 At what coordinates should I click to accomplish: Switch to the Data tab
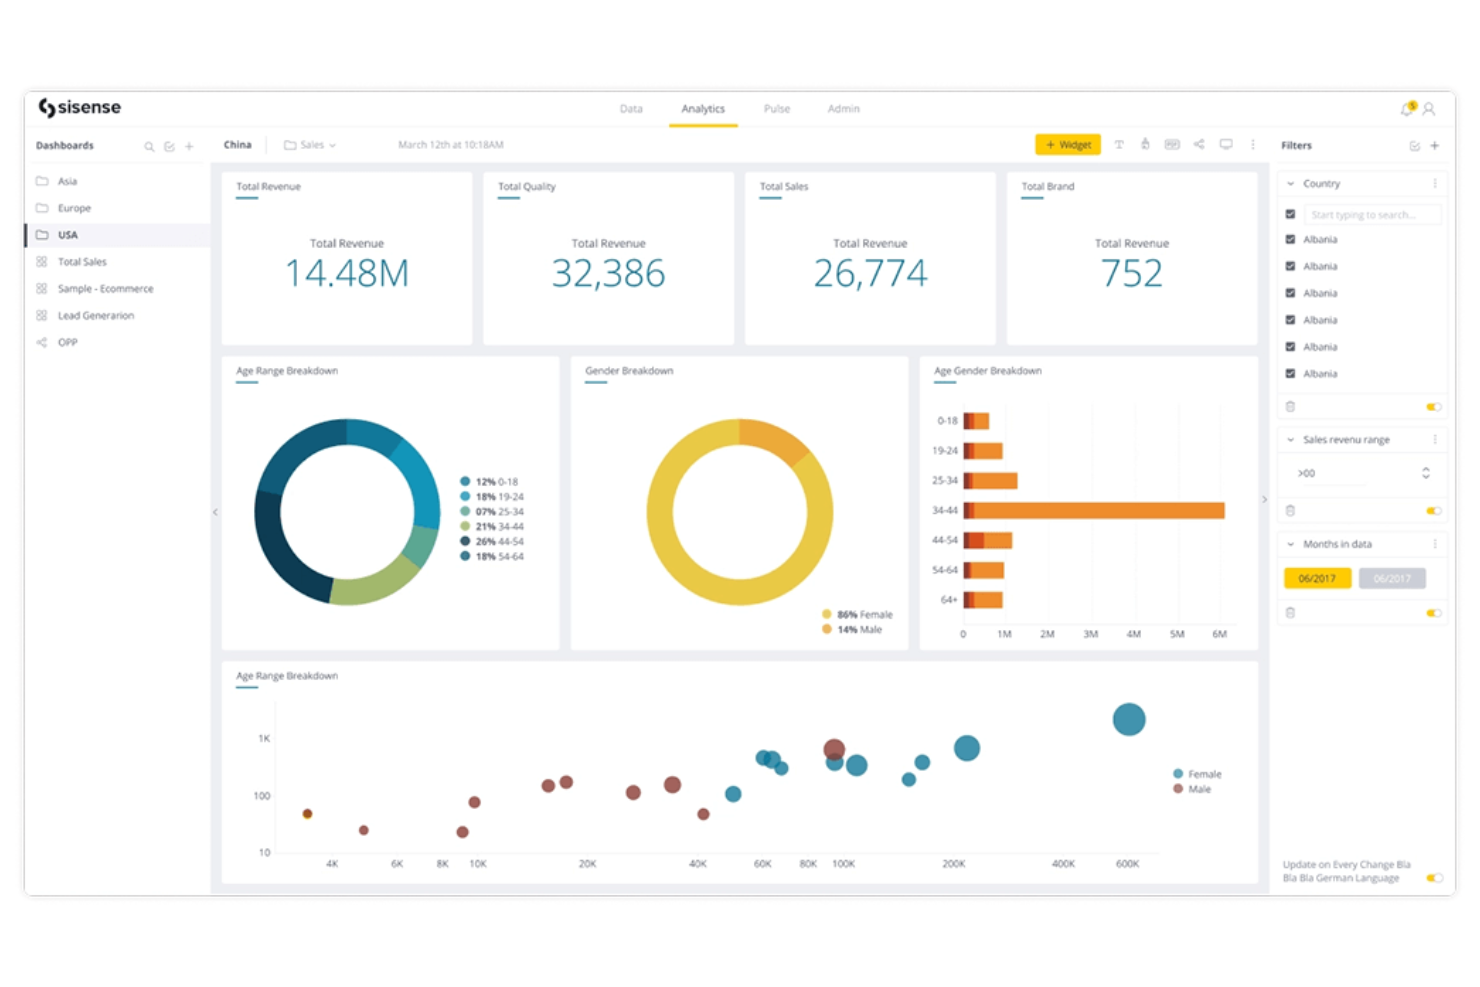click(631, 109)
